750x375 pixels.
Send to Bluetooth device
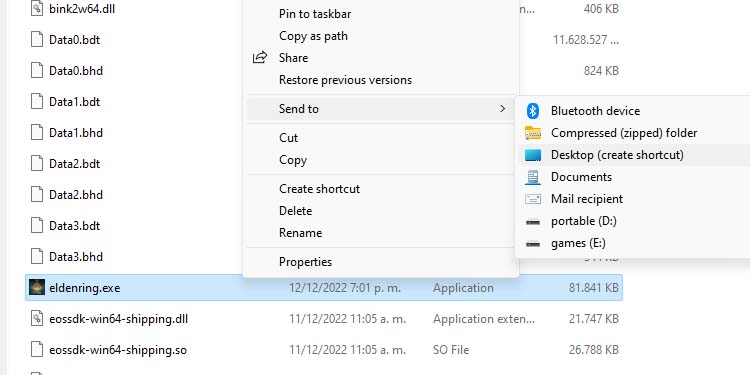595,111
